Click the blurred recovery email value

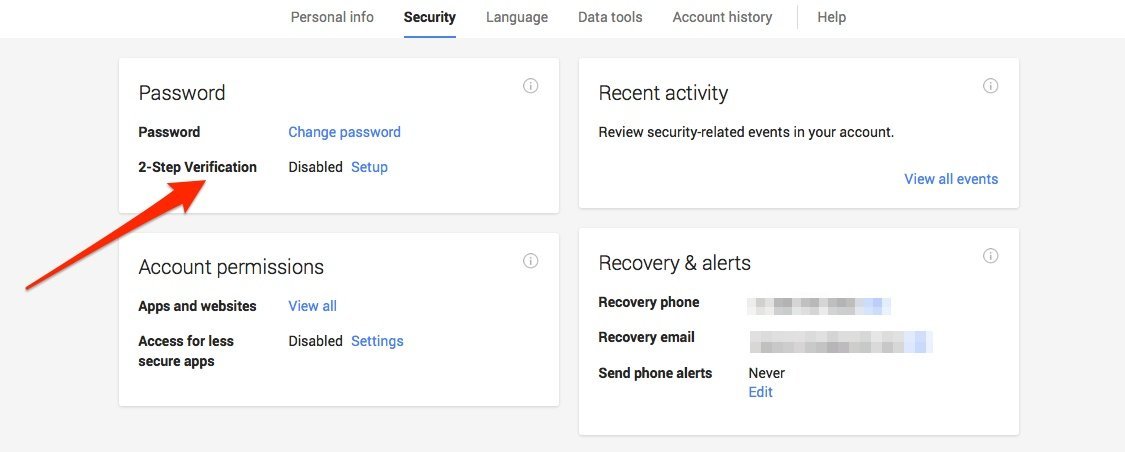coord(841,342)
